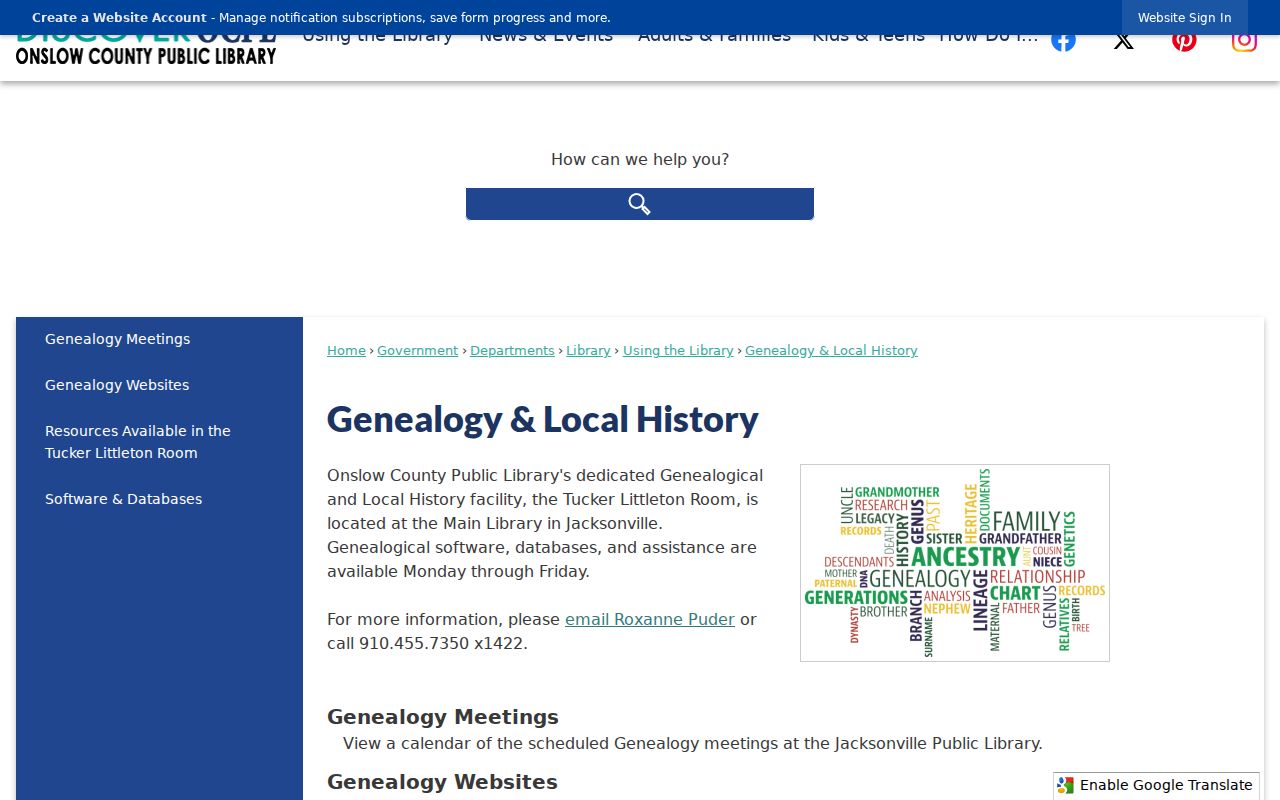This screenshot has height=800, width=1280.
Task: Click the Genealogy Websites section heading
Action: coord(442,782)
